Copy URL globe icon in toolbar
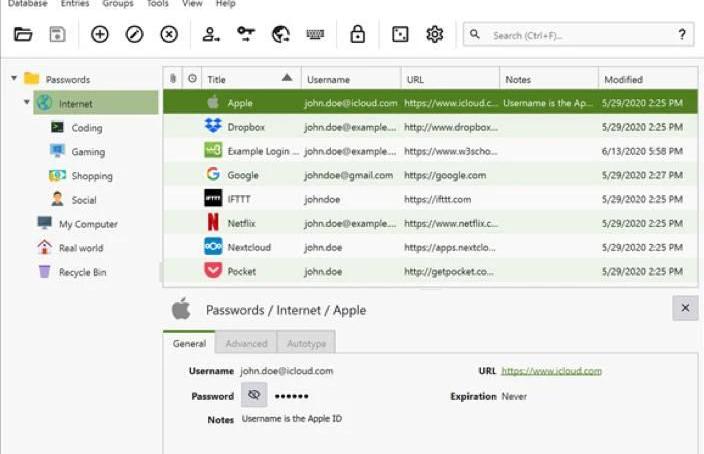Viewport: 704px width, 454px height. point(281,35)
